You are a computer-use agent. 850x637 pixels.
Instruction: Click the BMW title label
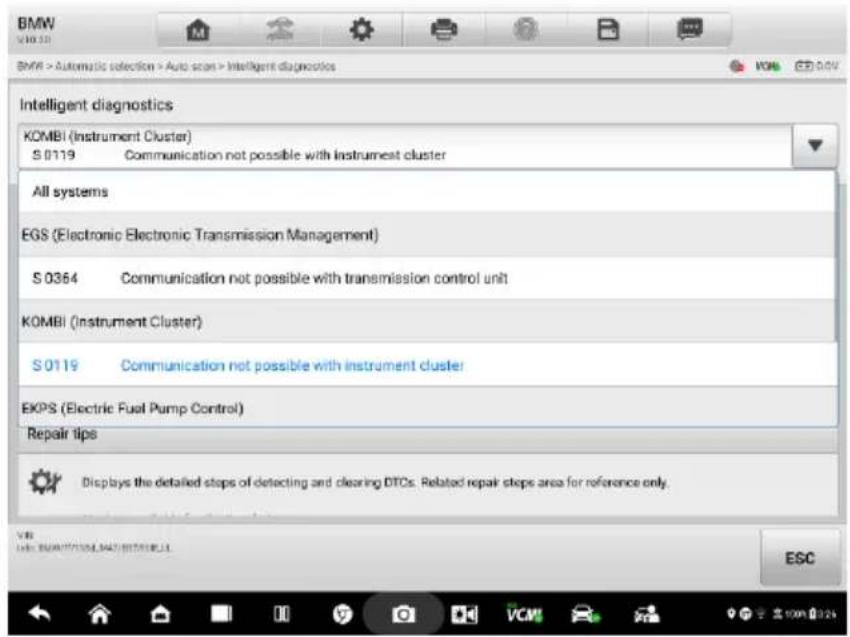pos(36,23)
